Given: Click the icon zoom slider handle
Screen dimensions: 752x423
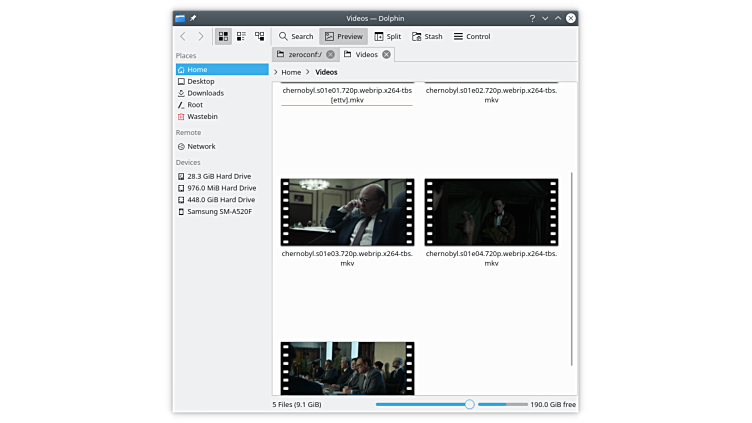Looking at the screenshot, I should pyautogui.click(x=469, y=404).
